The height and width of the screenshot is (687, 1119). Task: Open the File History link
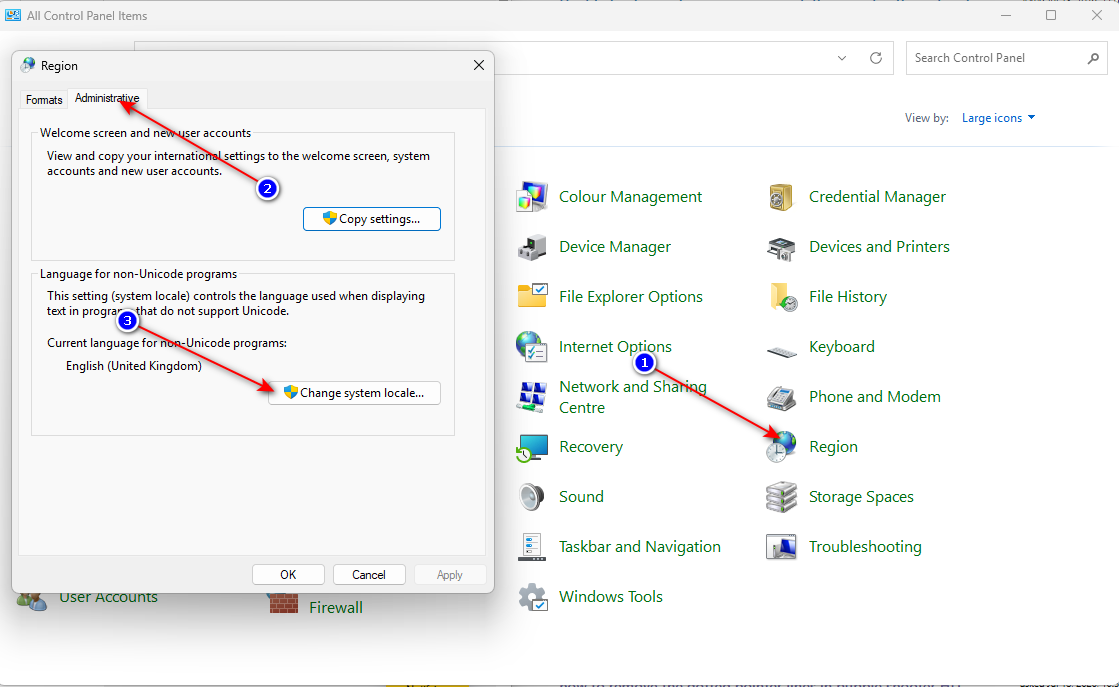848,297
